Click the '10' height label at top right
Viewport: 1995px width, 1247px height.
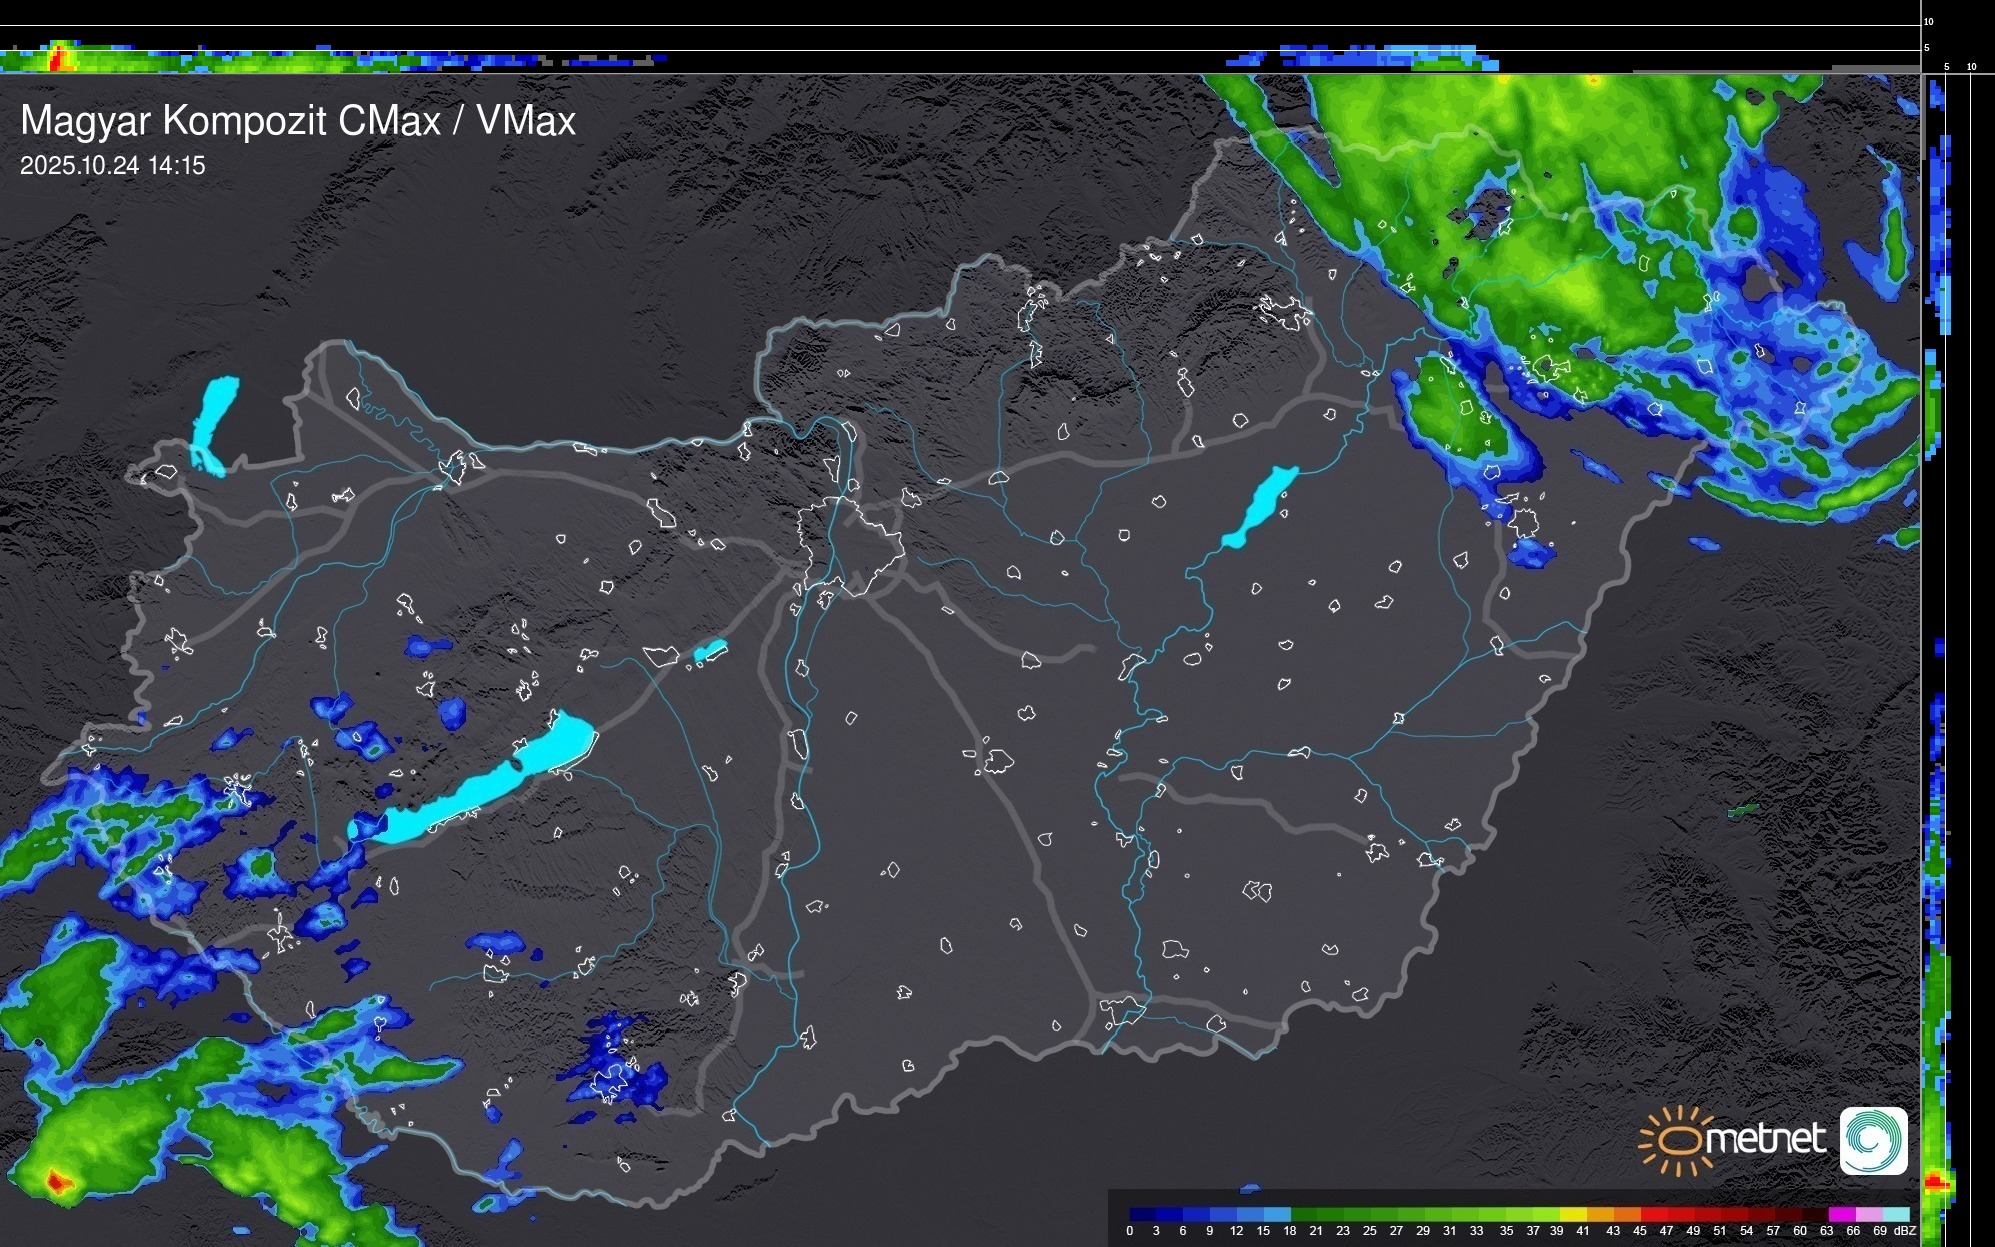(1929, 21)
